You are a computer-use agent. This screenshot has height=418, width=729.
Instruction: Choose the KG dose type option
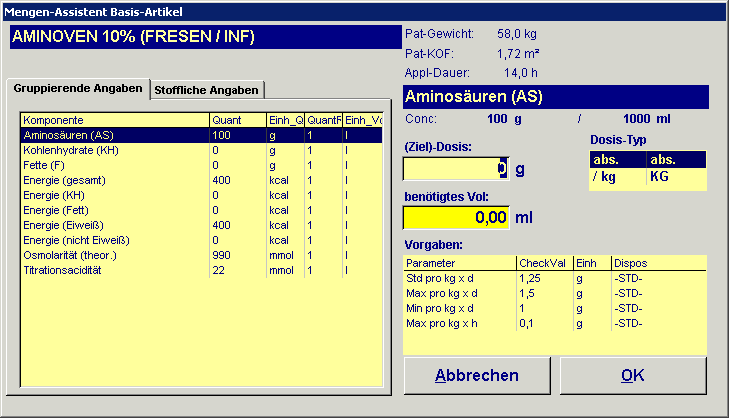coord(676,177)
